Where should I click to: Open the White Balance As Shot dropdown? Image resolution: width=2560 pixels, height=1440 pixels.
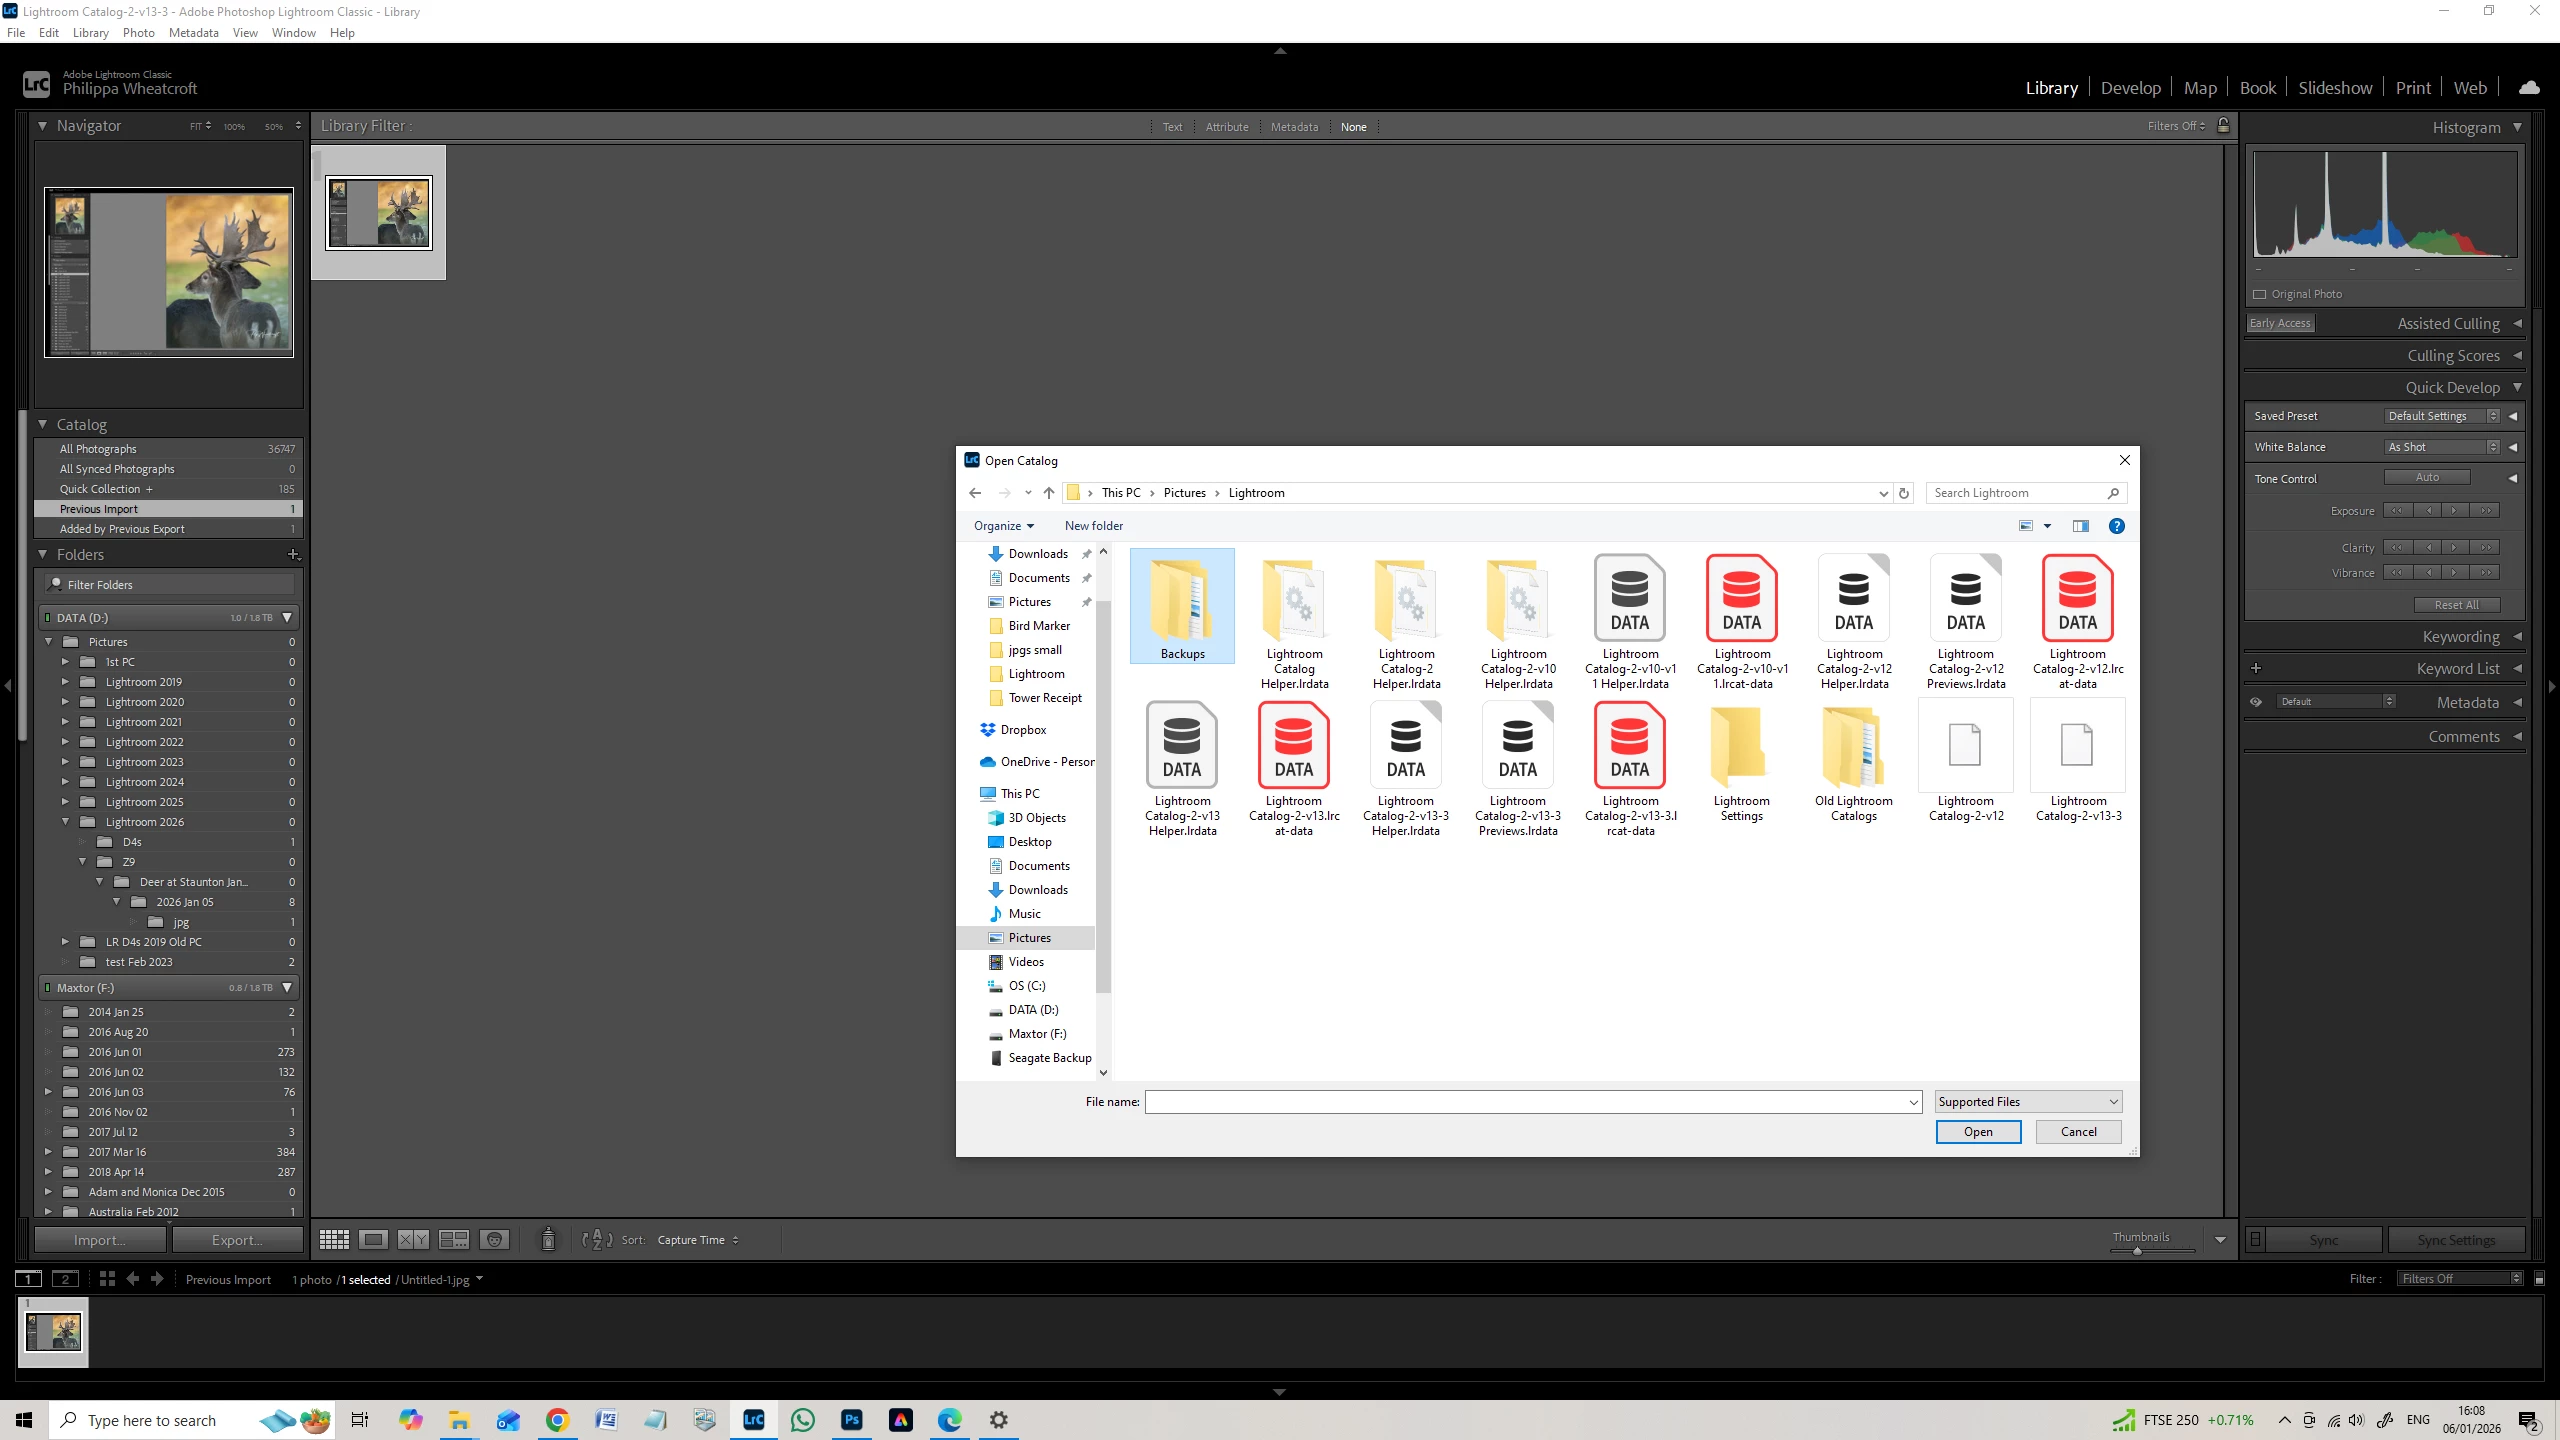pos(2441,447)
